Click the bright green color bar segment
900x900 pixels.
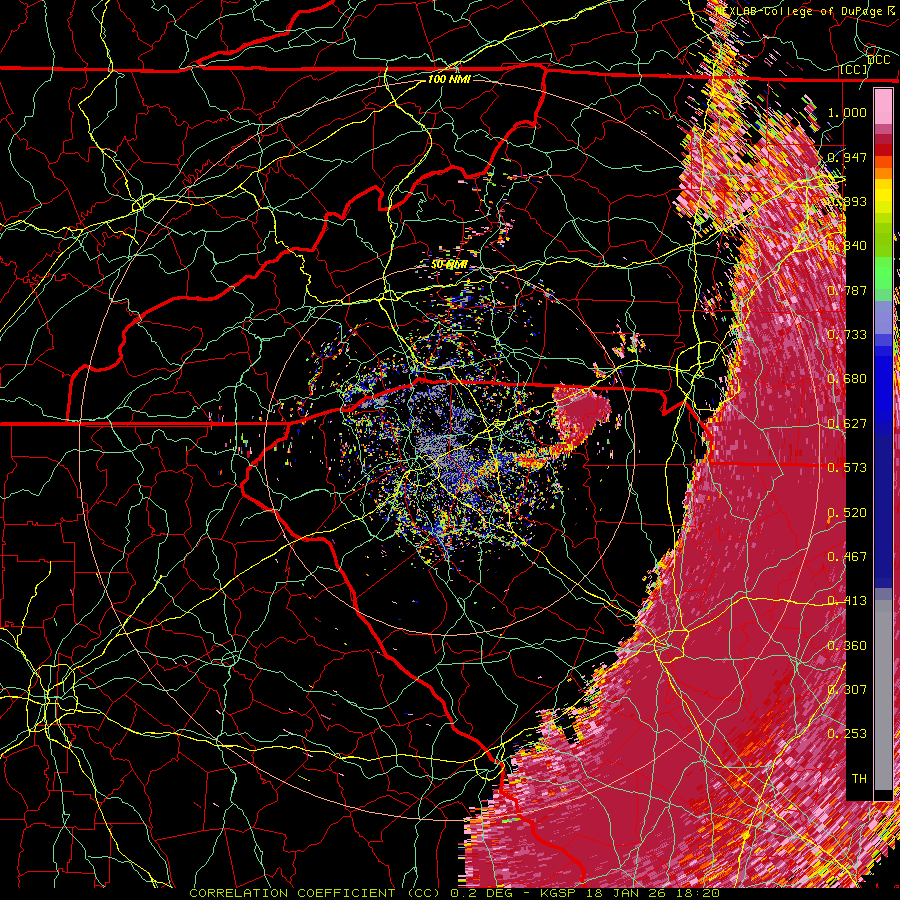click(x=883, y=274)
